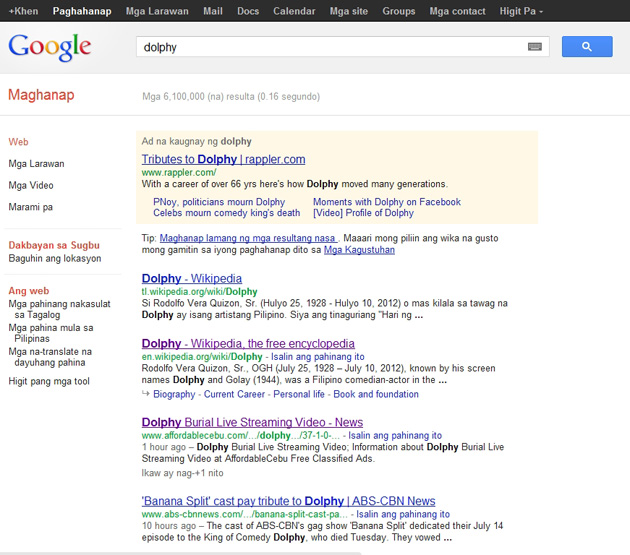Open Mga contact in the top bar

pyautogui.click(x=457, y=11)
